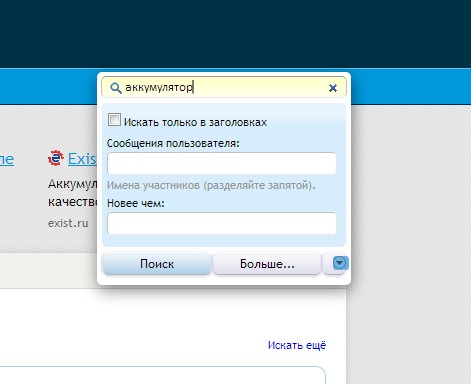471x384 pixels.
Task: Follow the «Искать ещё» link
Action: [297, 345]
